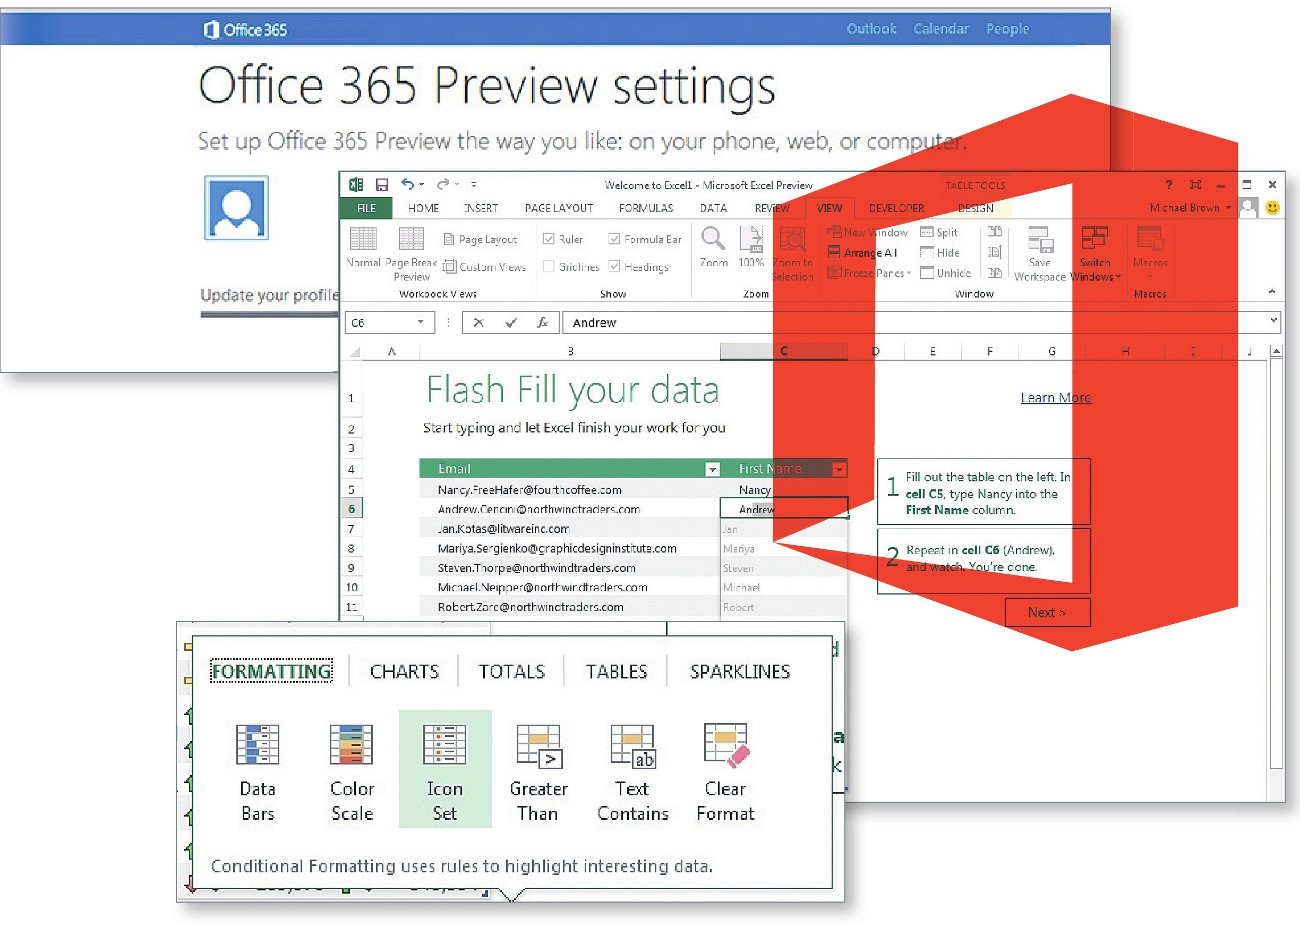Switch to the CHARTS tab
The width and height of the screenshot is (1300, 926).
click(404, 672)
